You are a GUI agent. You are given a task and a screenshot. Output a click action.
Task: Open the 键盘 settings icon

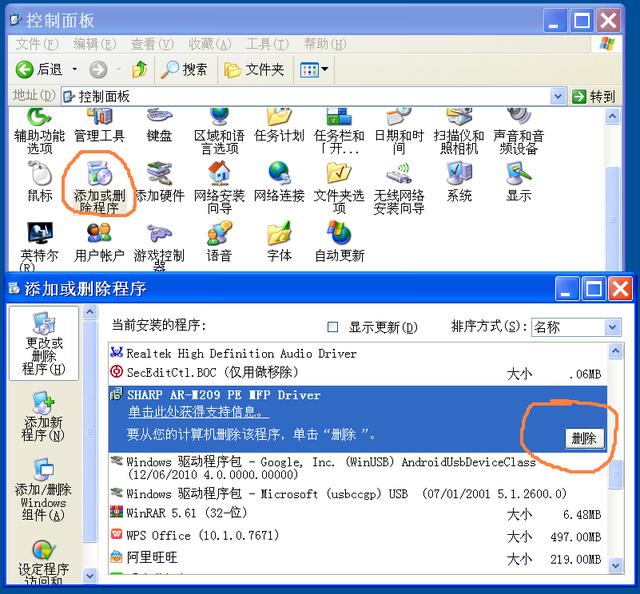pos(159,127)
